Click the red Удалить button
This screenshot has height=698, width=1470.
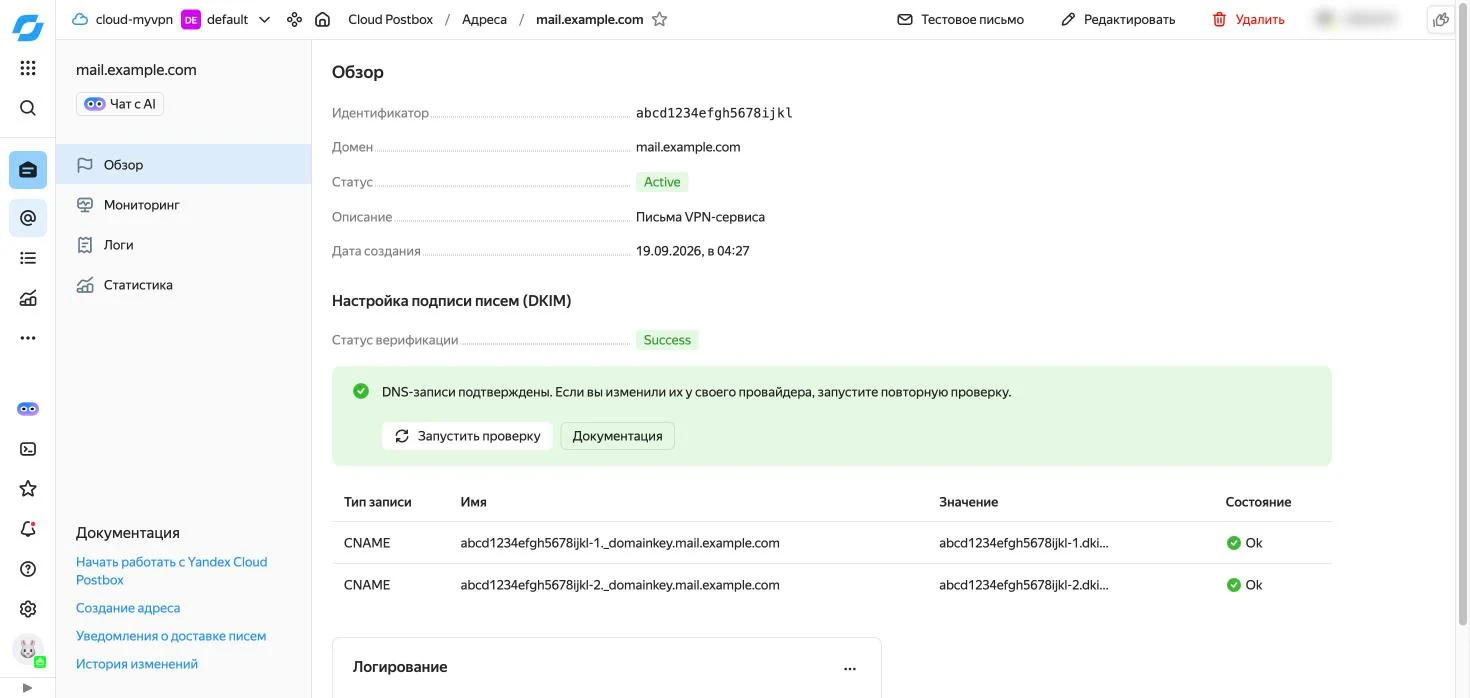pos(1248,19)
